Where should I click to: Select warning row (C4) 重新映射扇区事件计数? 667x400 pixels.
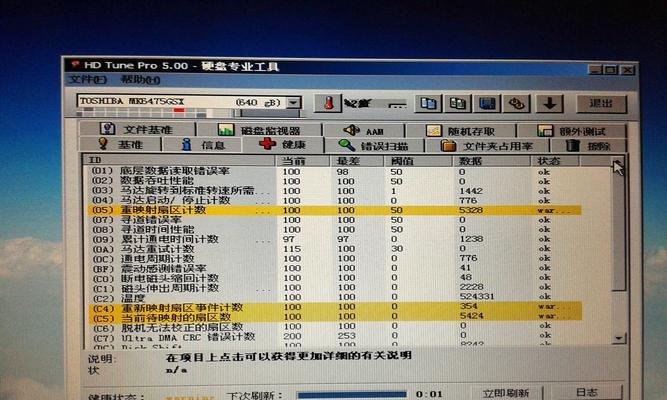pos(334,307)
